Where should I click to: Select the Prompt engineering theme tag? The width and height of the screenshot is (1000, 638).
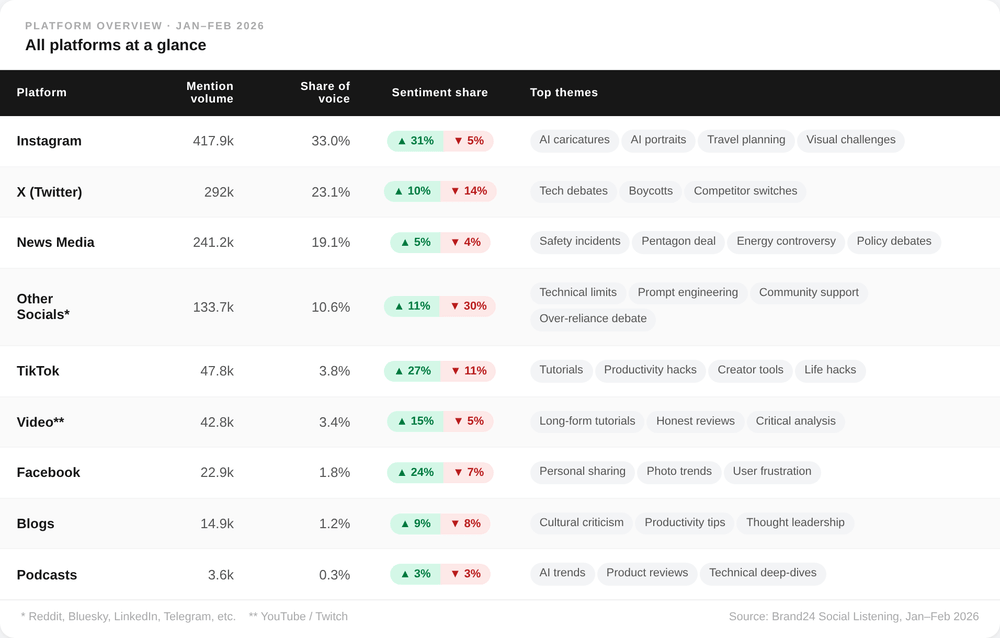pyautogui.click(x=687, y=292)
